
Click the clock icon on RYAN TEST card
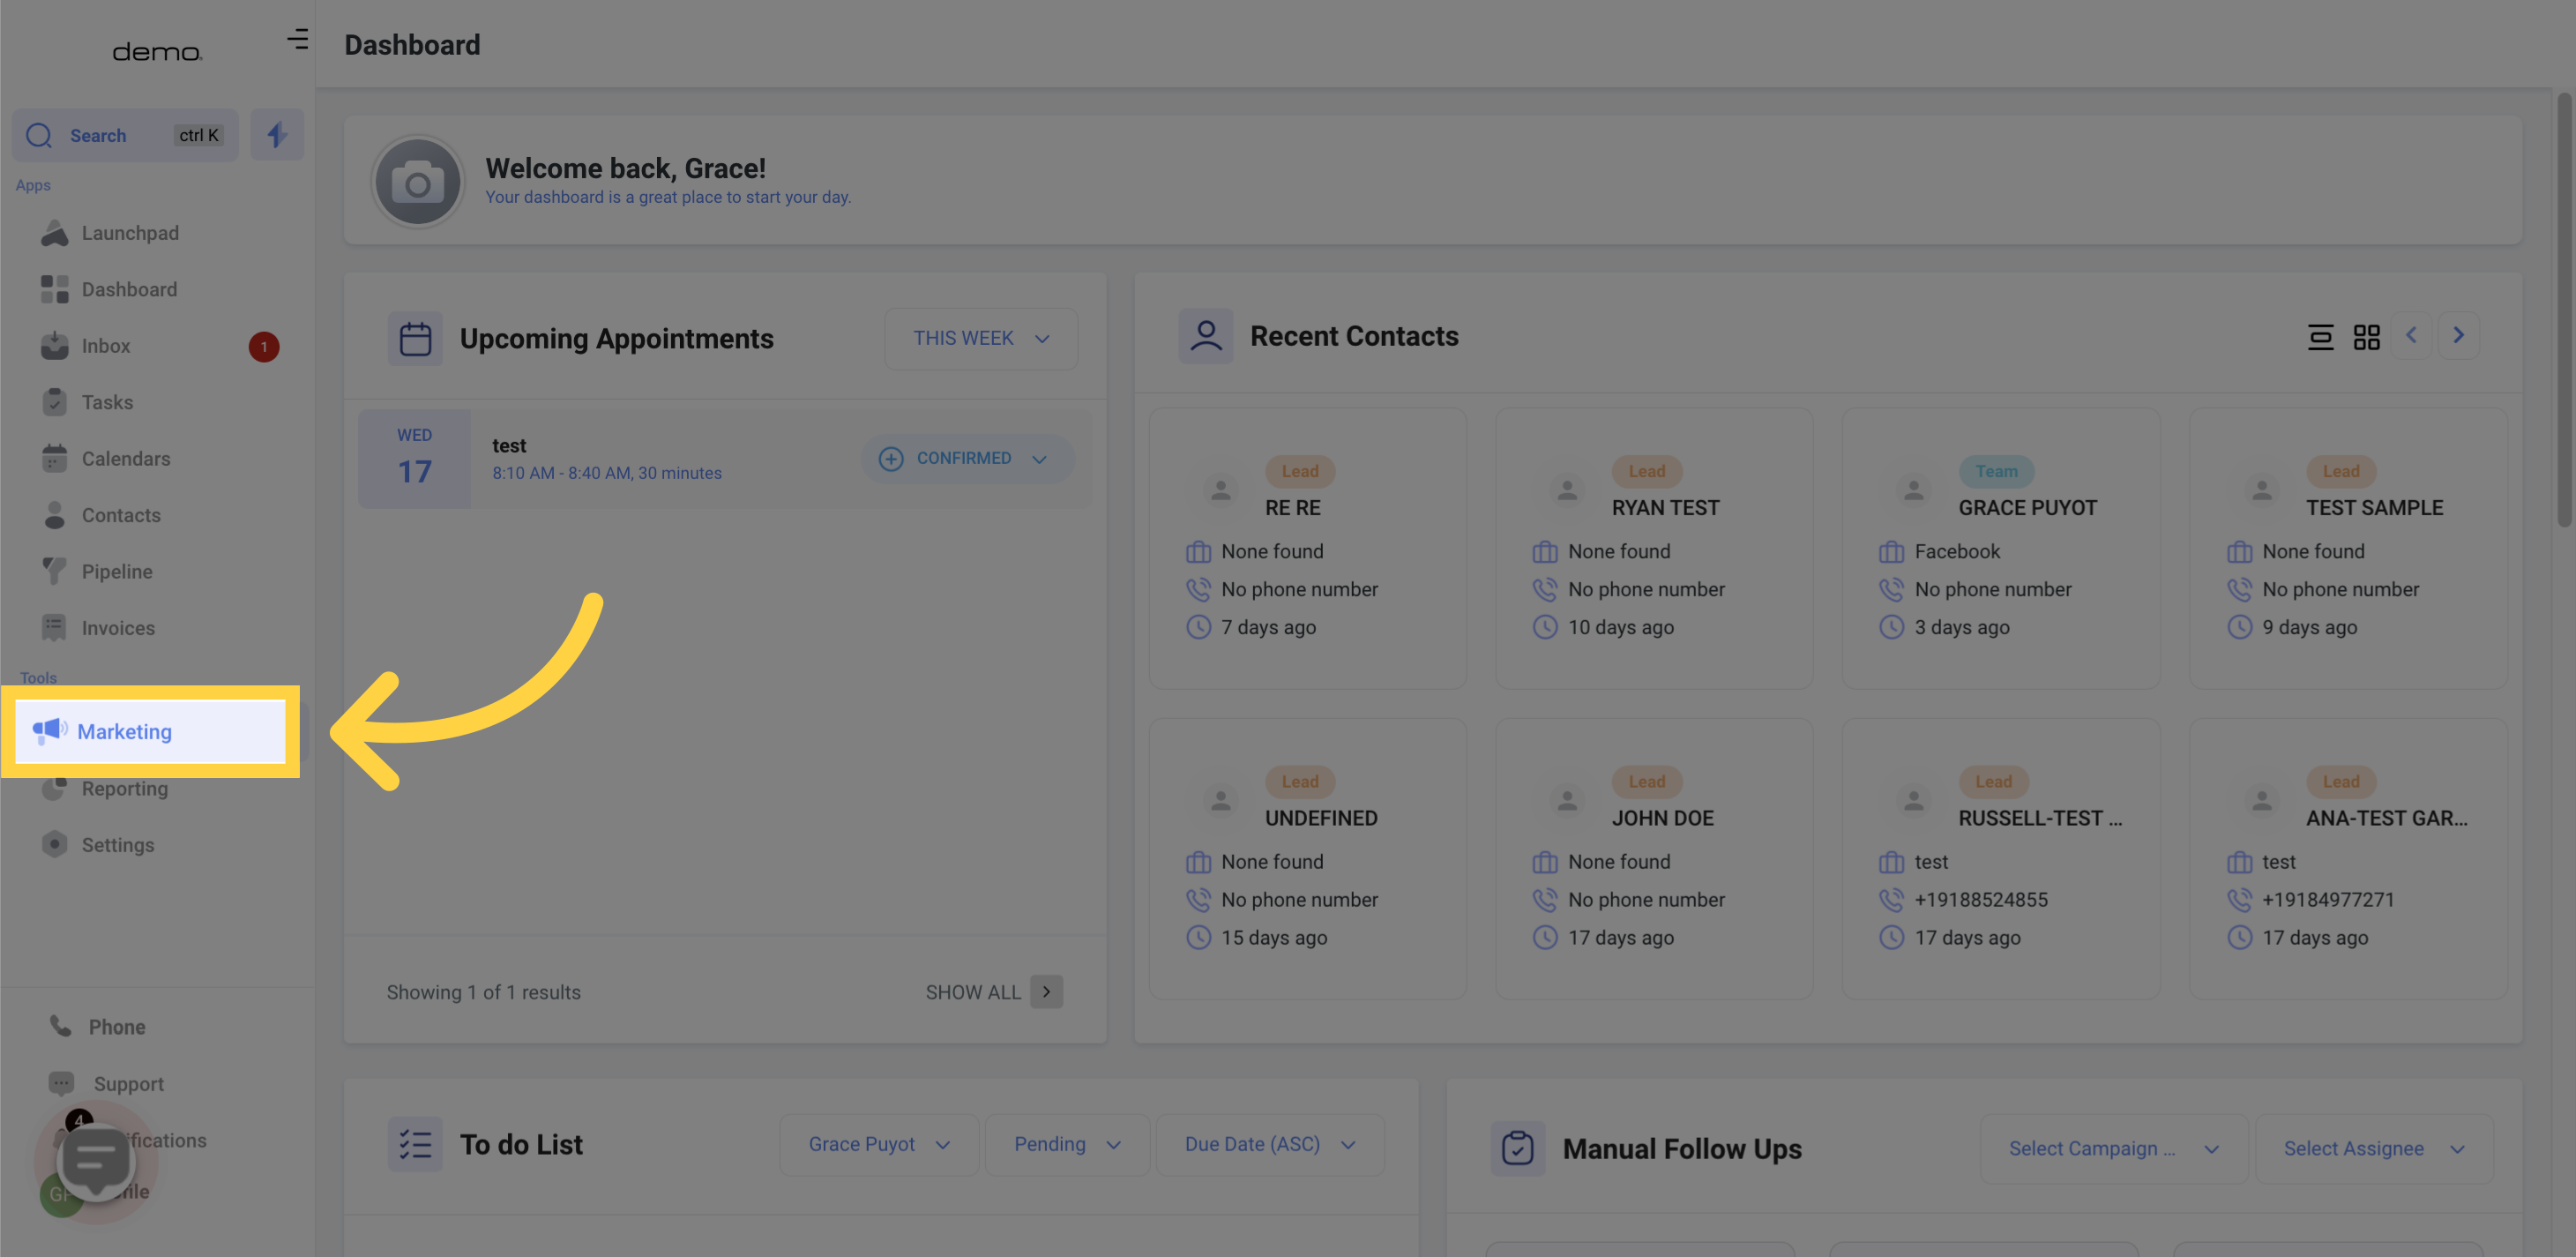click(1545, 628)
